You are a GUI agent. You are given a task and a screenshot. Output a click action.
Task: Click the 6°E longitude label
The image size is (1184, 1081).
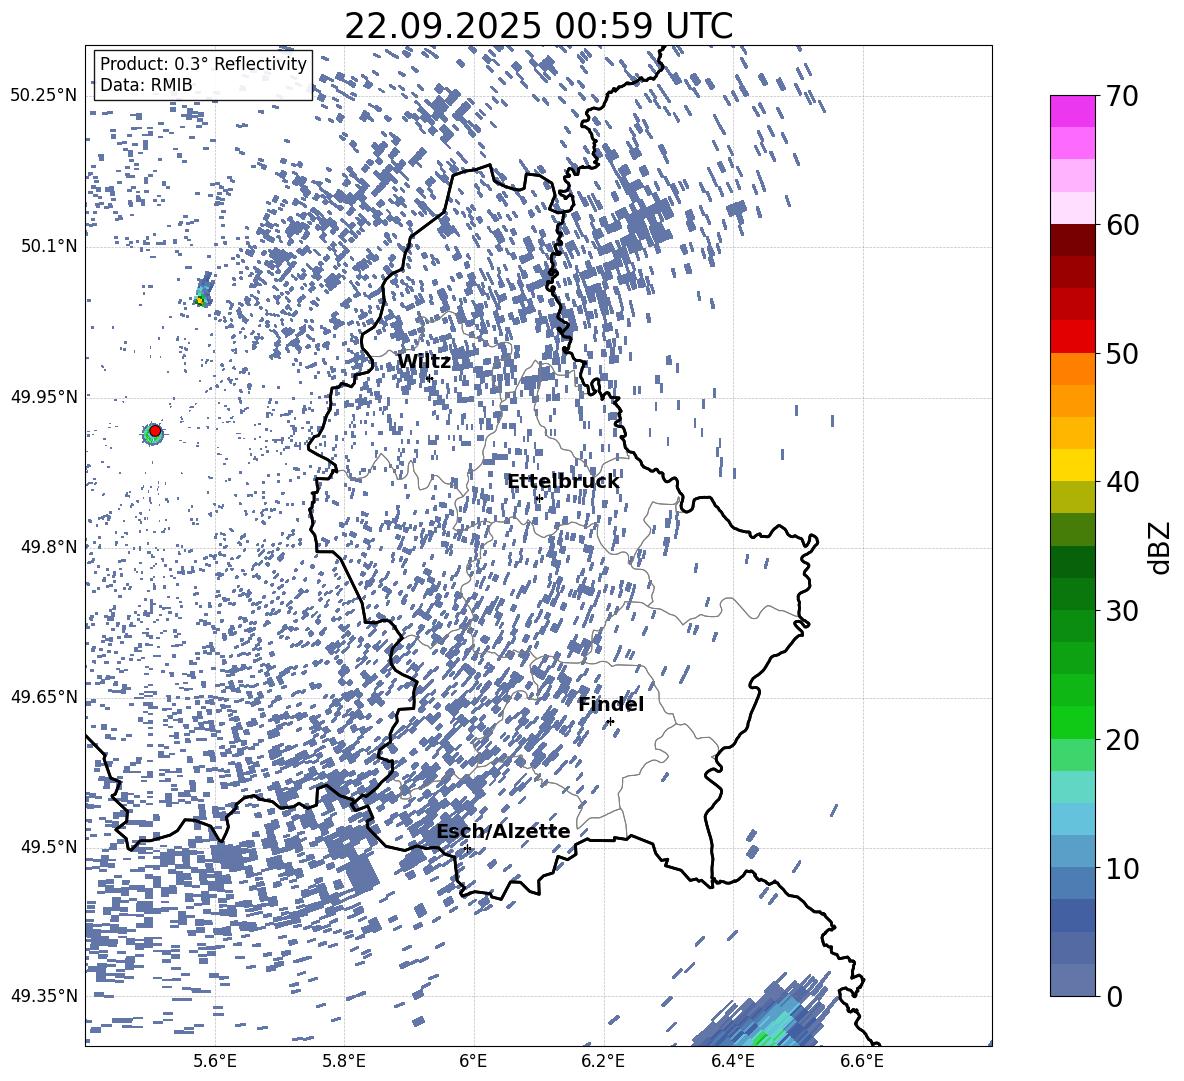click(x=473, y=1061)
